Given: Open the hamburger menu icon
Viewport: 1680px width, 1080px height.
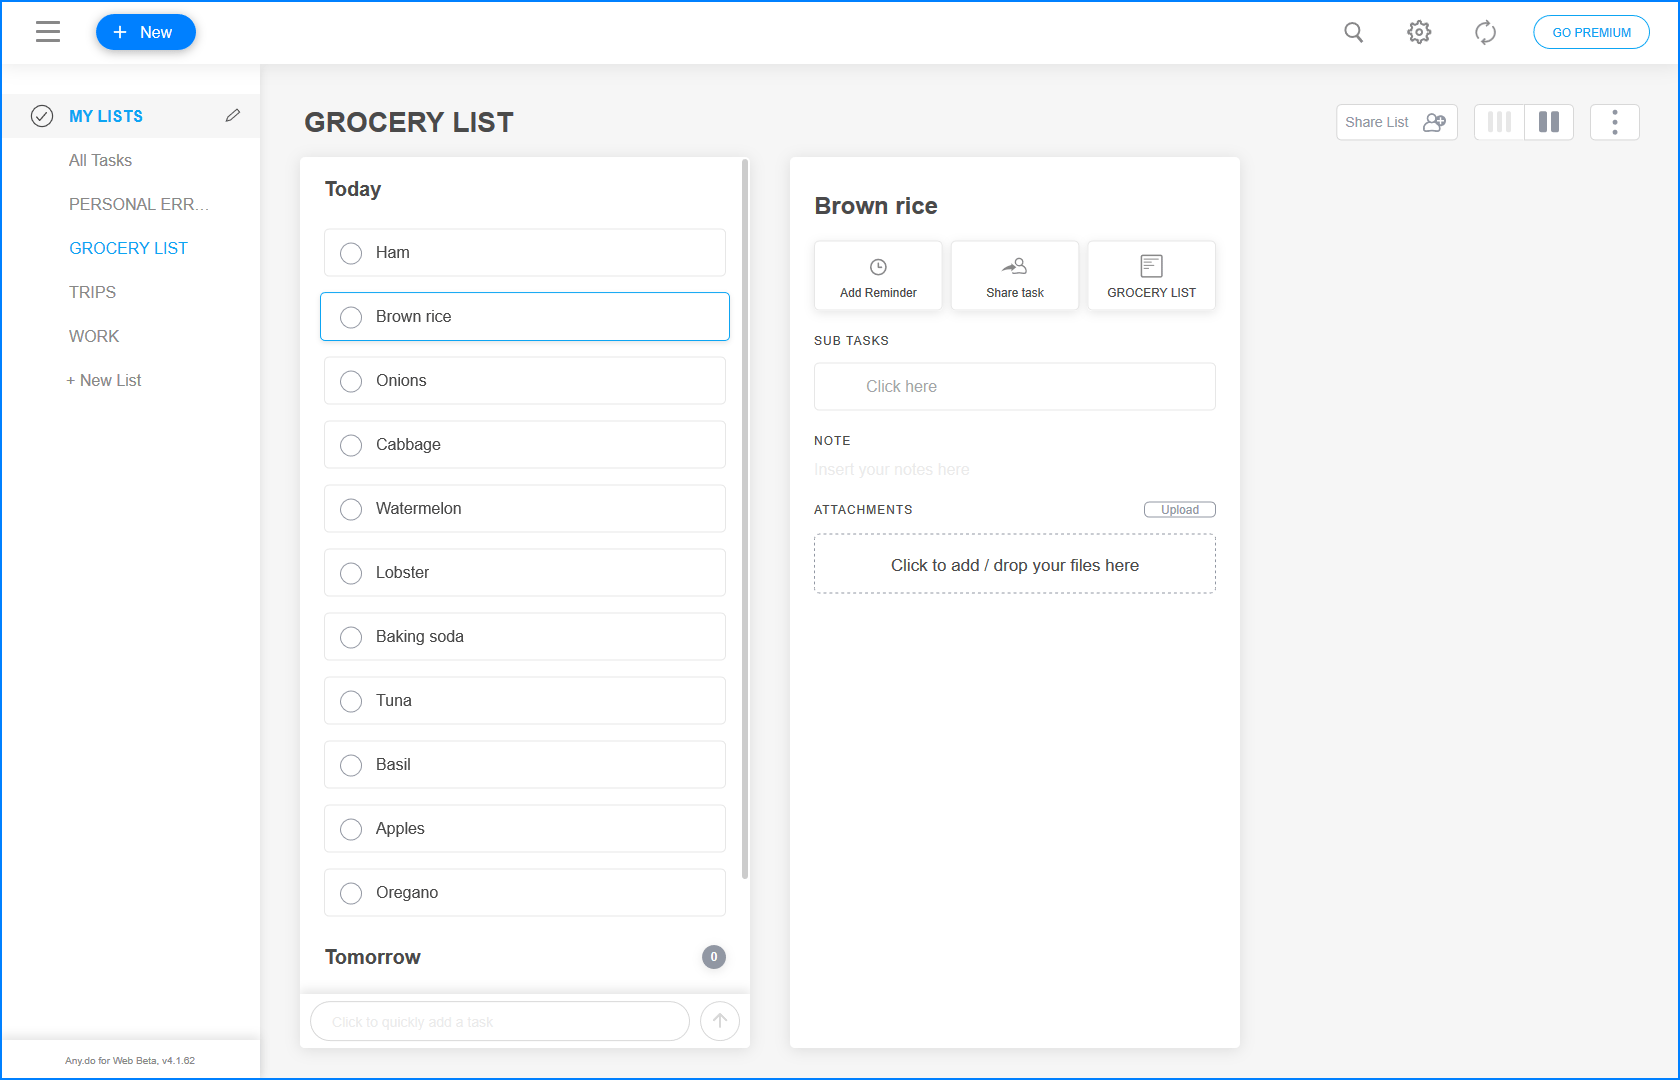Looking at the screenshot, I should tap(47, 32).
